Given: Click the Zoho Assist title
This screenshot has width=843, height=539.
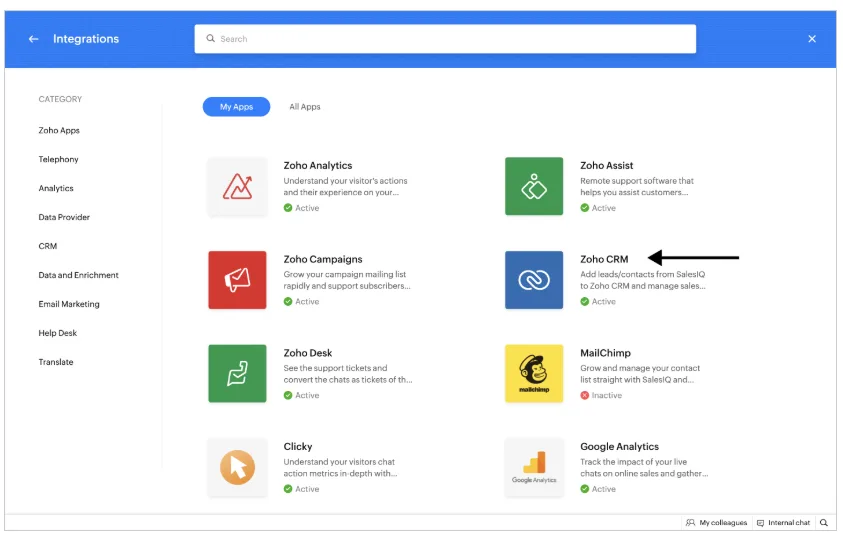Looking at the screenshot, I should [606, 166].
